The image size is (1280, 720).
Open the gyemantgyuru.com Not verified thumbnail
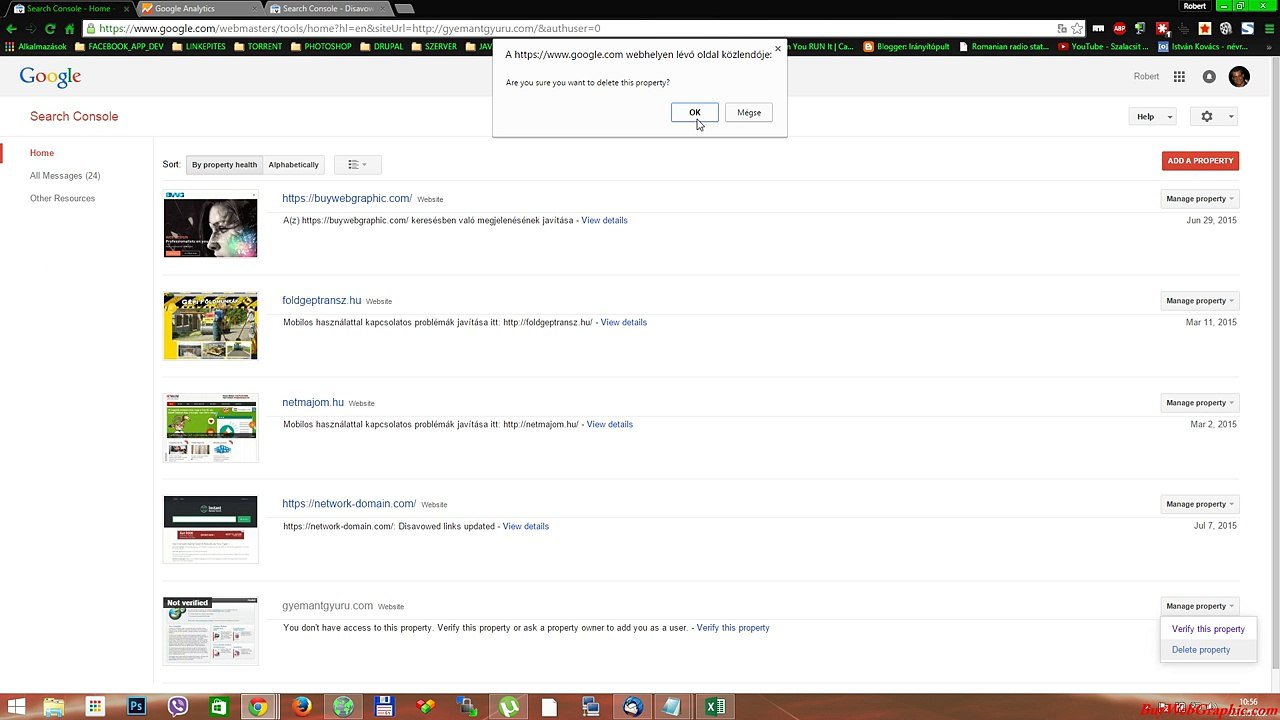click(210, 631)
